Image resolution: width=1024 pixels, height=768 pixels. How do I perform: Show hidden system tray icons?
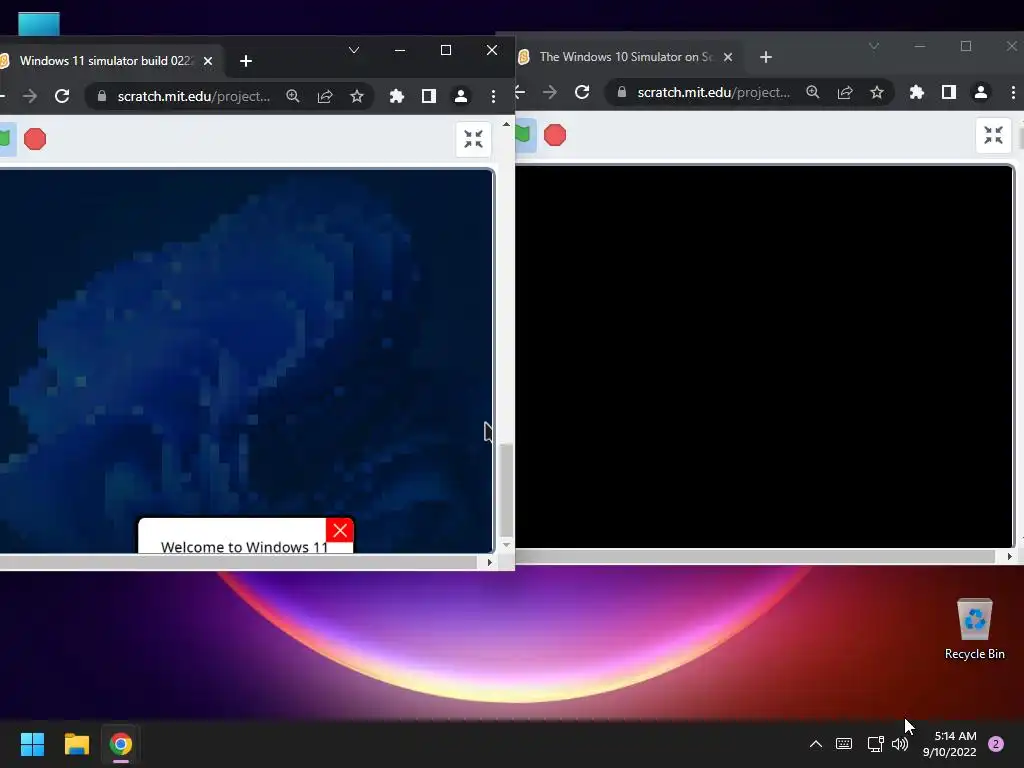816,744
